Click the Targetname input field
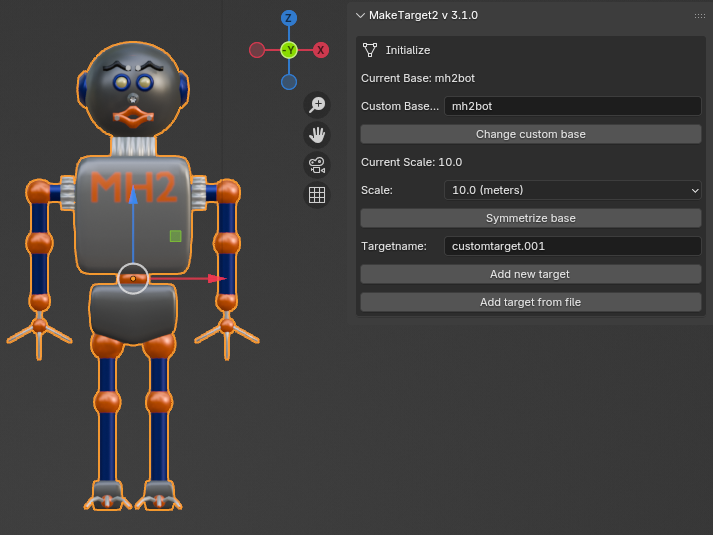Screen dimensions: 713x535 (x=572, y=246)
